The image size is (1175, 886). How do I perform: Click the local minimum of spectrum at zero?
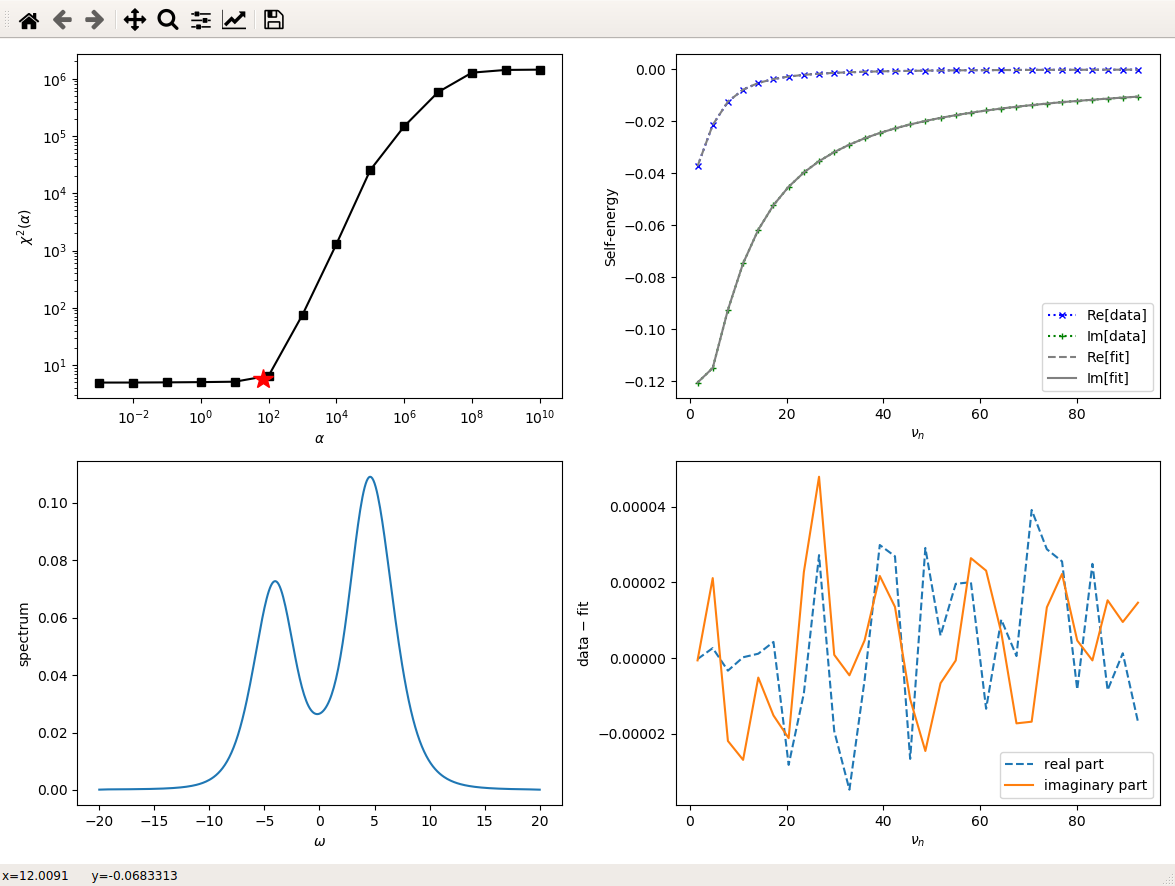point(318,713)
